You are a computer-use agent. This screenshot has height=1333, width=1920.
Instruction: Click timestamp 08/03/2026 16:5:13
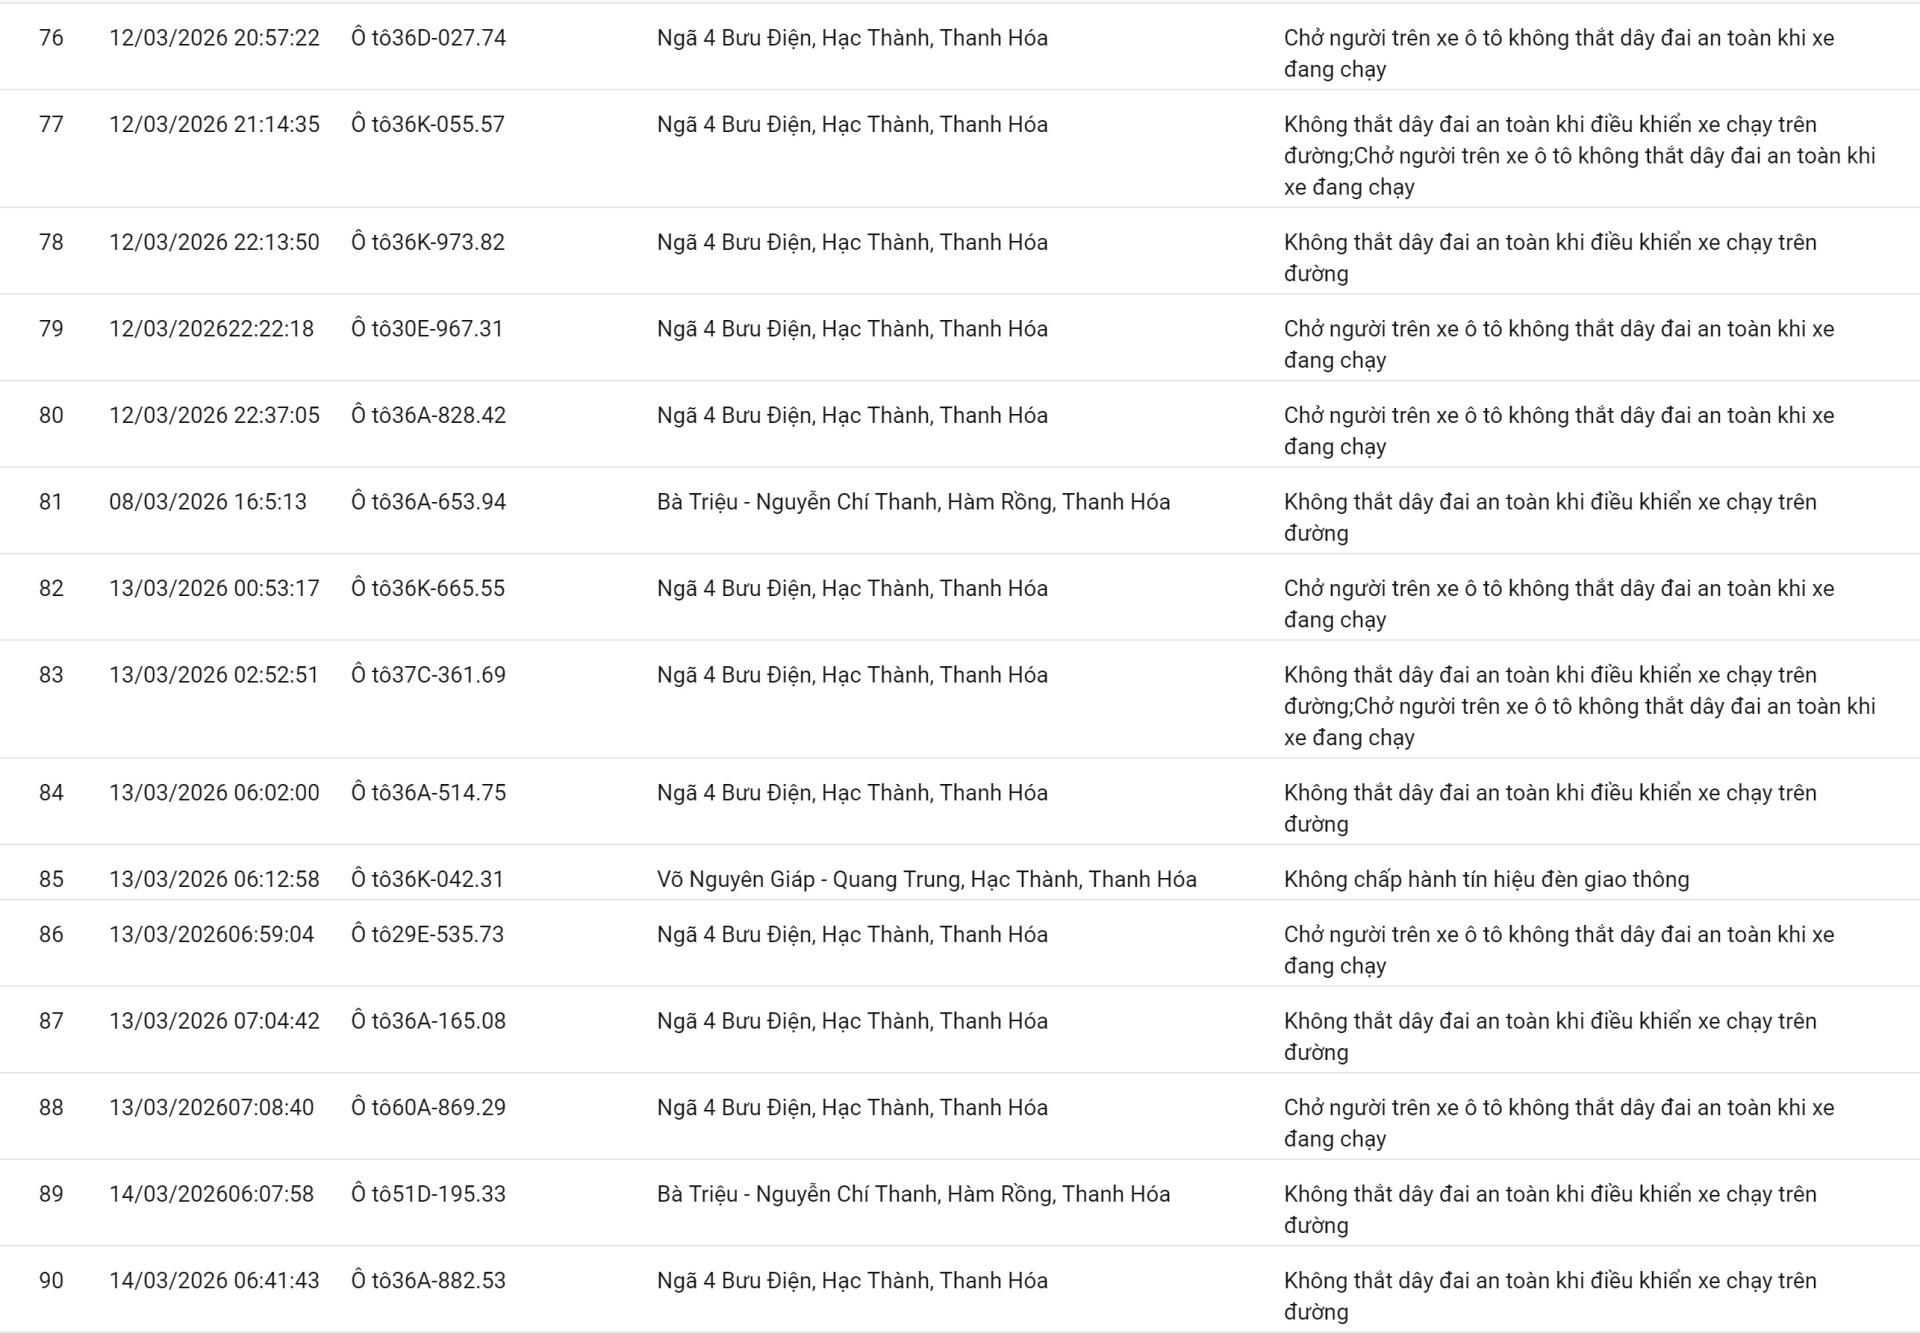click(208, 502)
